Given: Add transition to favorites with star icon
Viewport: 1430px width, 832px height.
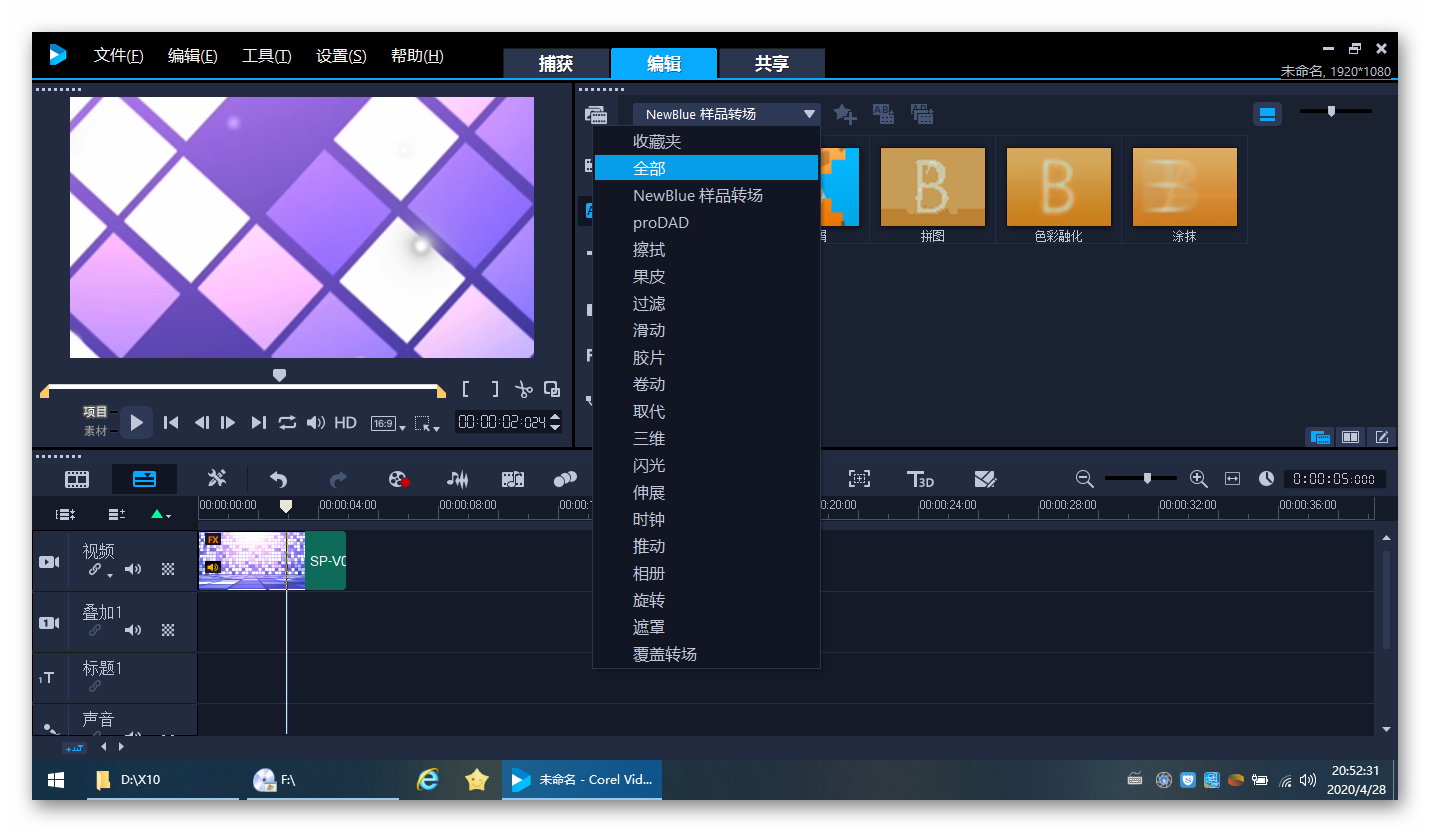Looking at the screenshot, I should click(x=845, y=114).
